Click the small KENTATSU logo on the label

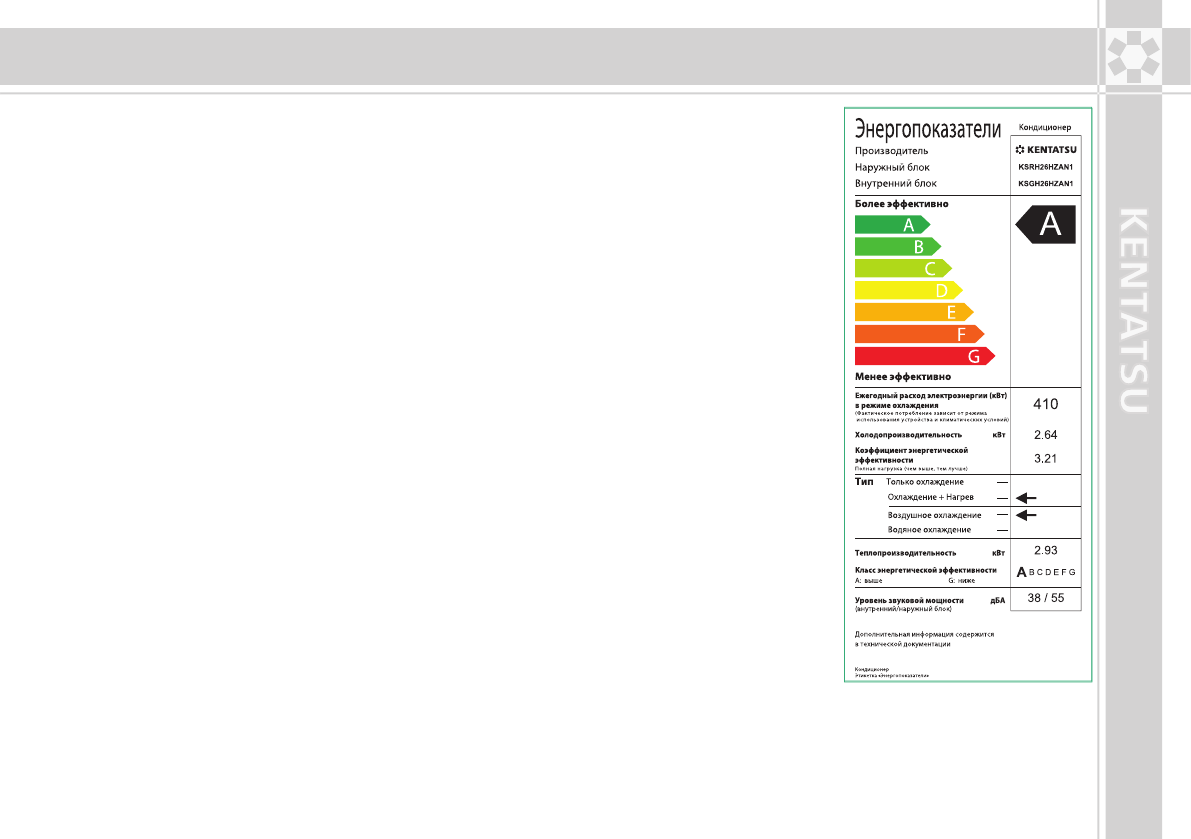coord(1045,150)
